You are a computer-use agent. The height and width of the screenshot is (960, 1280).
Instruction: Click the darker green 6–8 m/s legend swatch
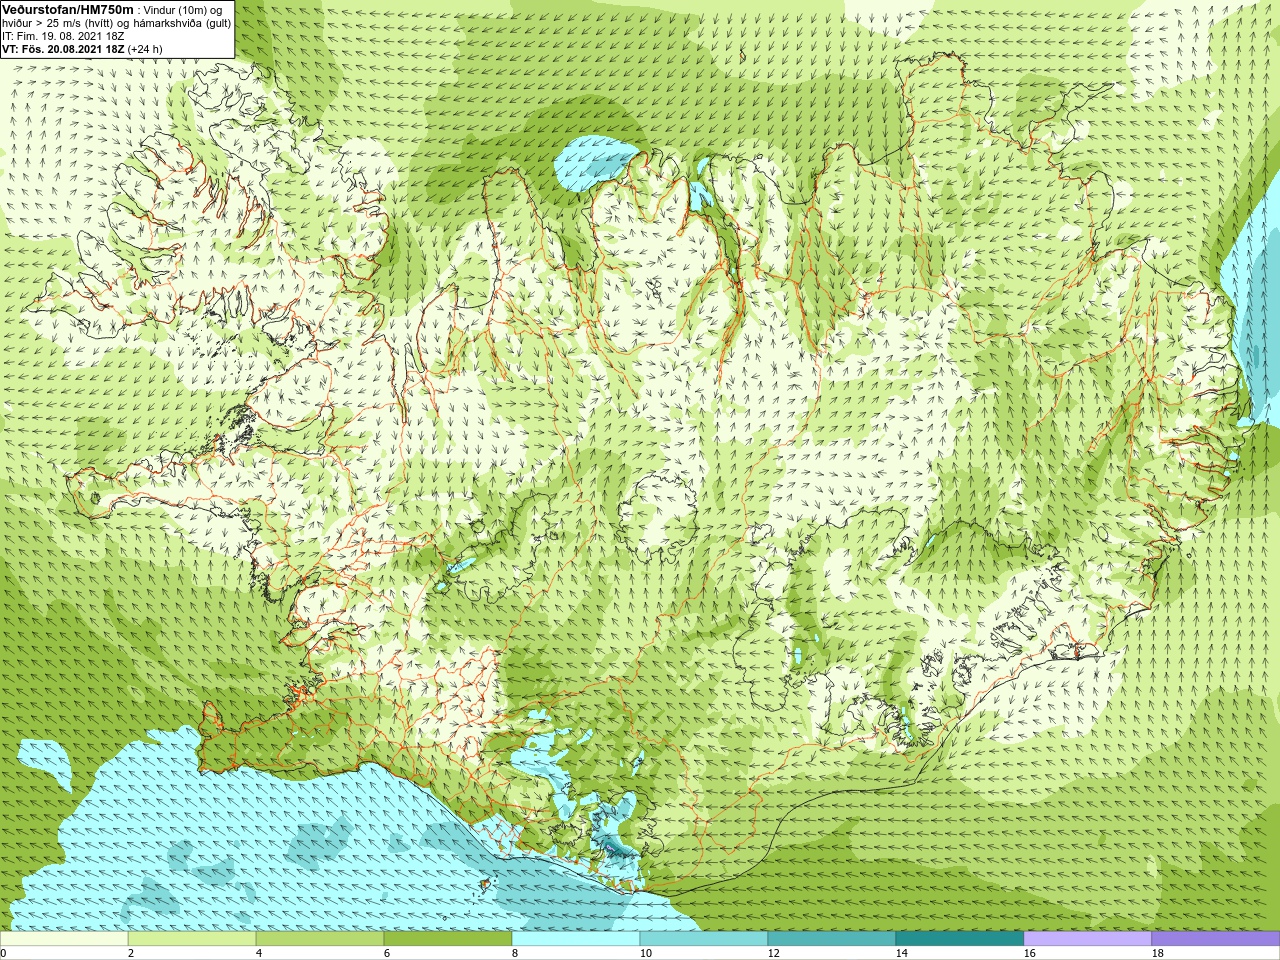pos(448,939)
